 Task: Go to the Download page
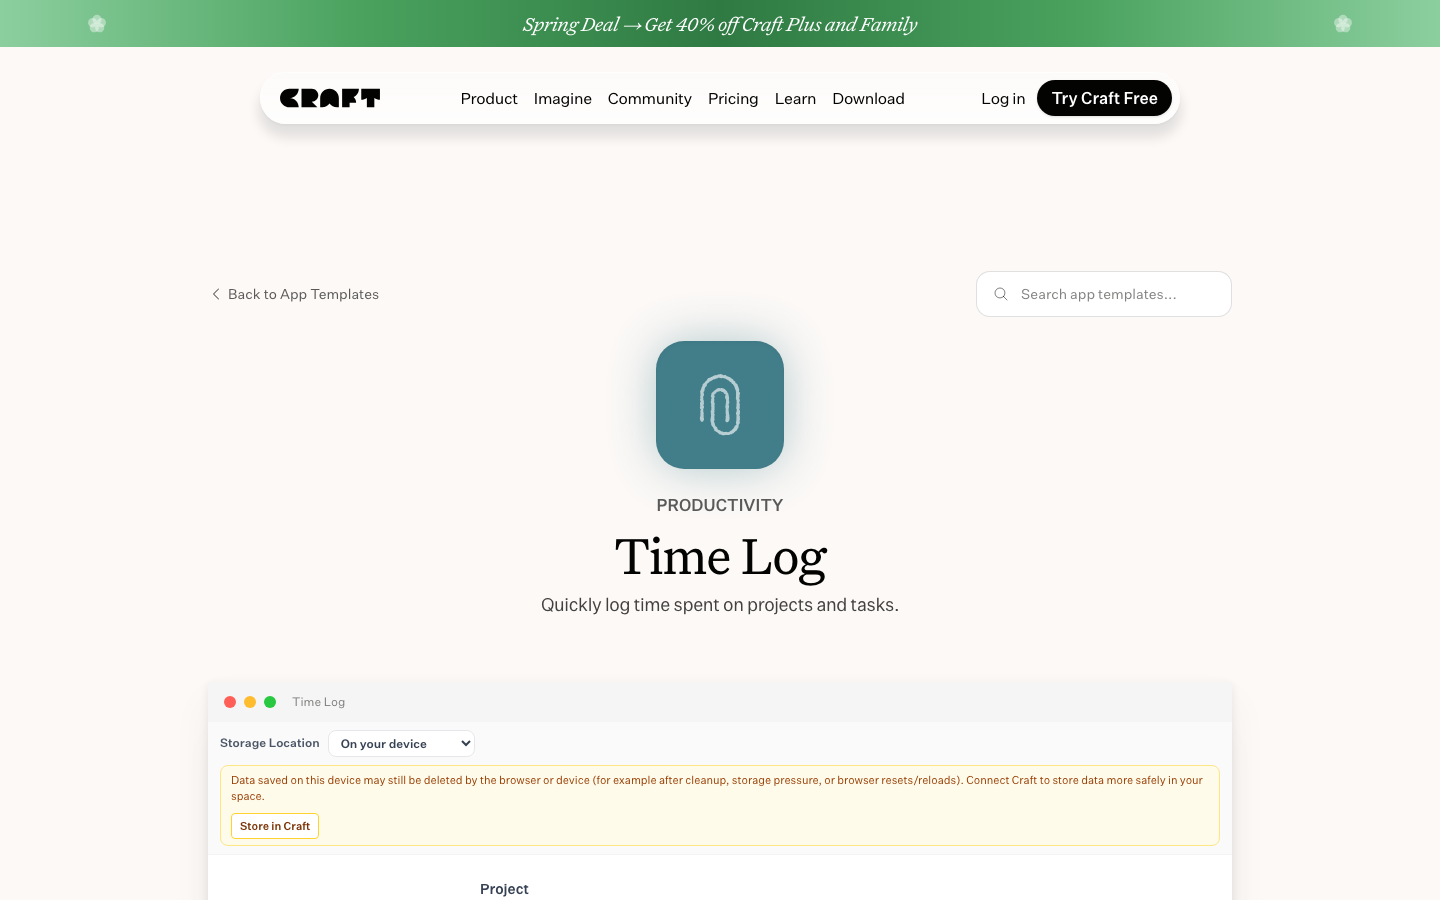click(868, 98)
